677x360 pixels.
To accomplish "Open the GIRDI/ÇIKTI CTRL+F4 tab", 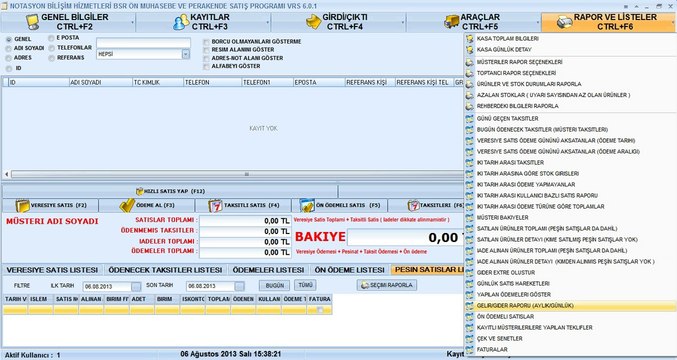I will [x=338, y=22].
